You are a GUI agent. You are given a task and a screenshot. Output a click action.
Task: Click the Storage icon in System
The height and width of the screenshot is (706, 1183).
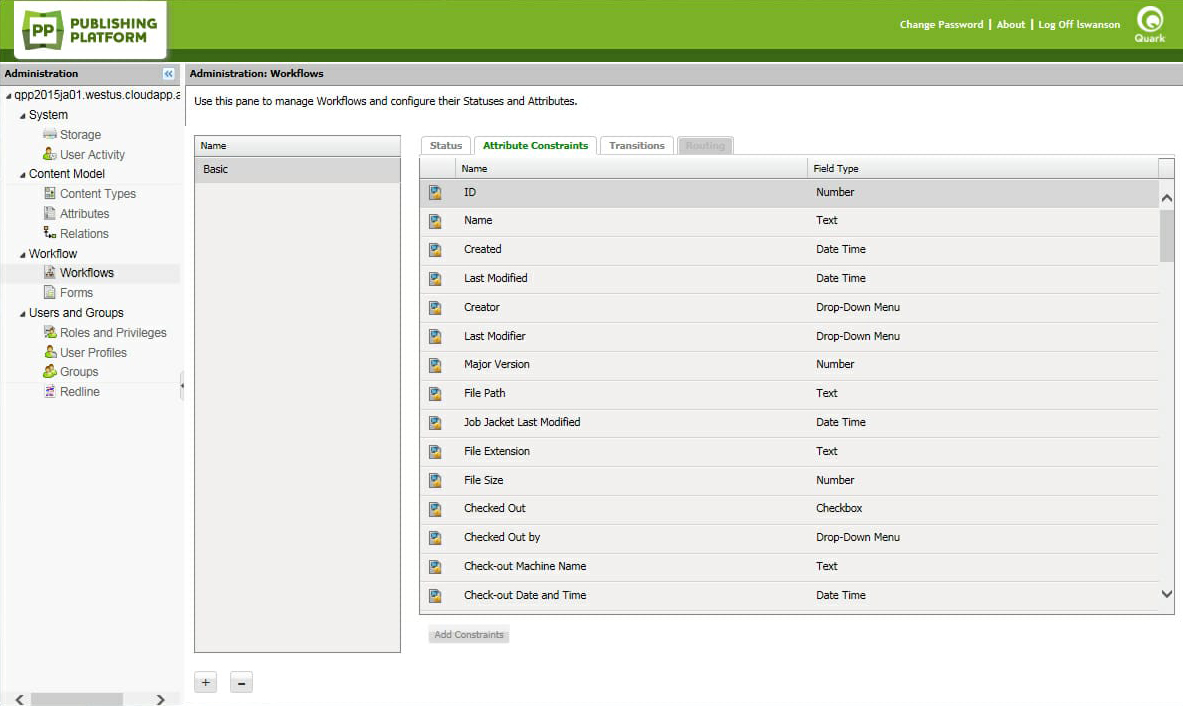point(50,134)
